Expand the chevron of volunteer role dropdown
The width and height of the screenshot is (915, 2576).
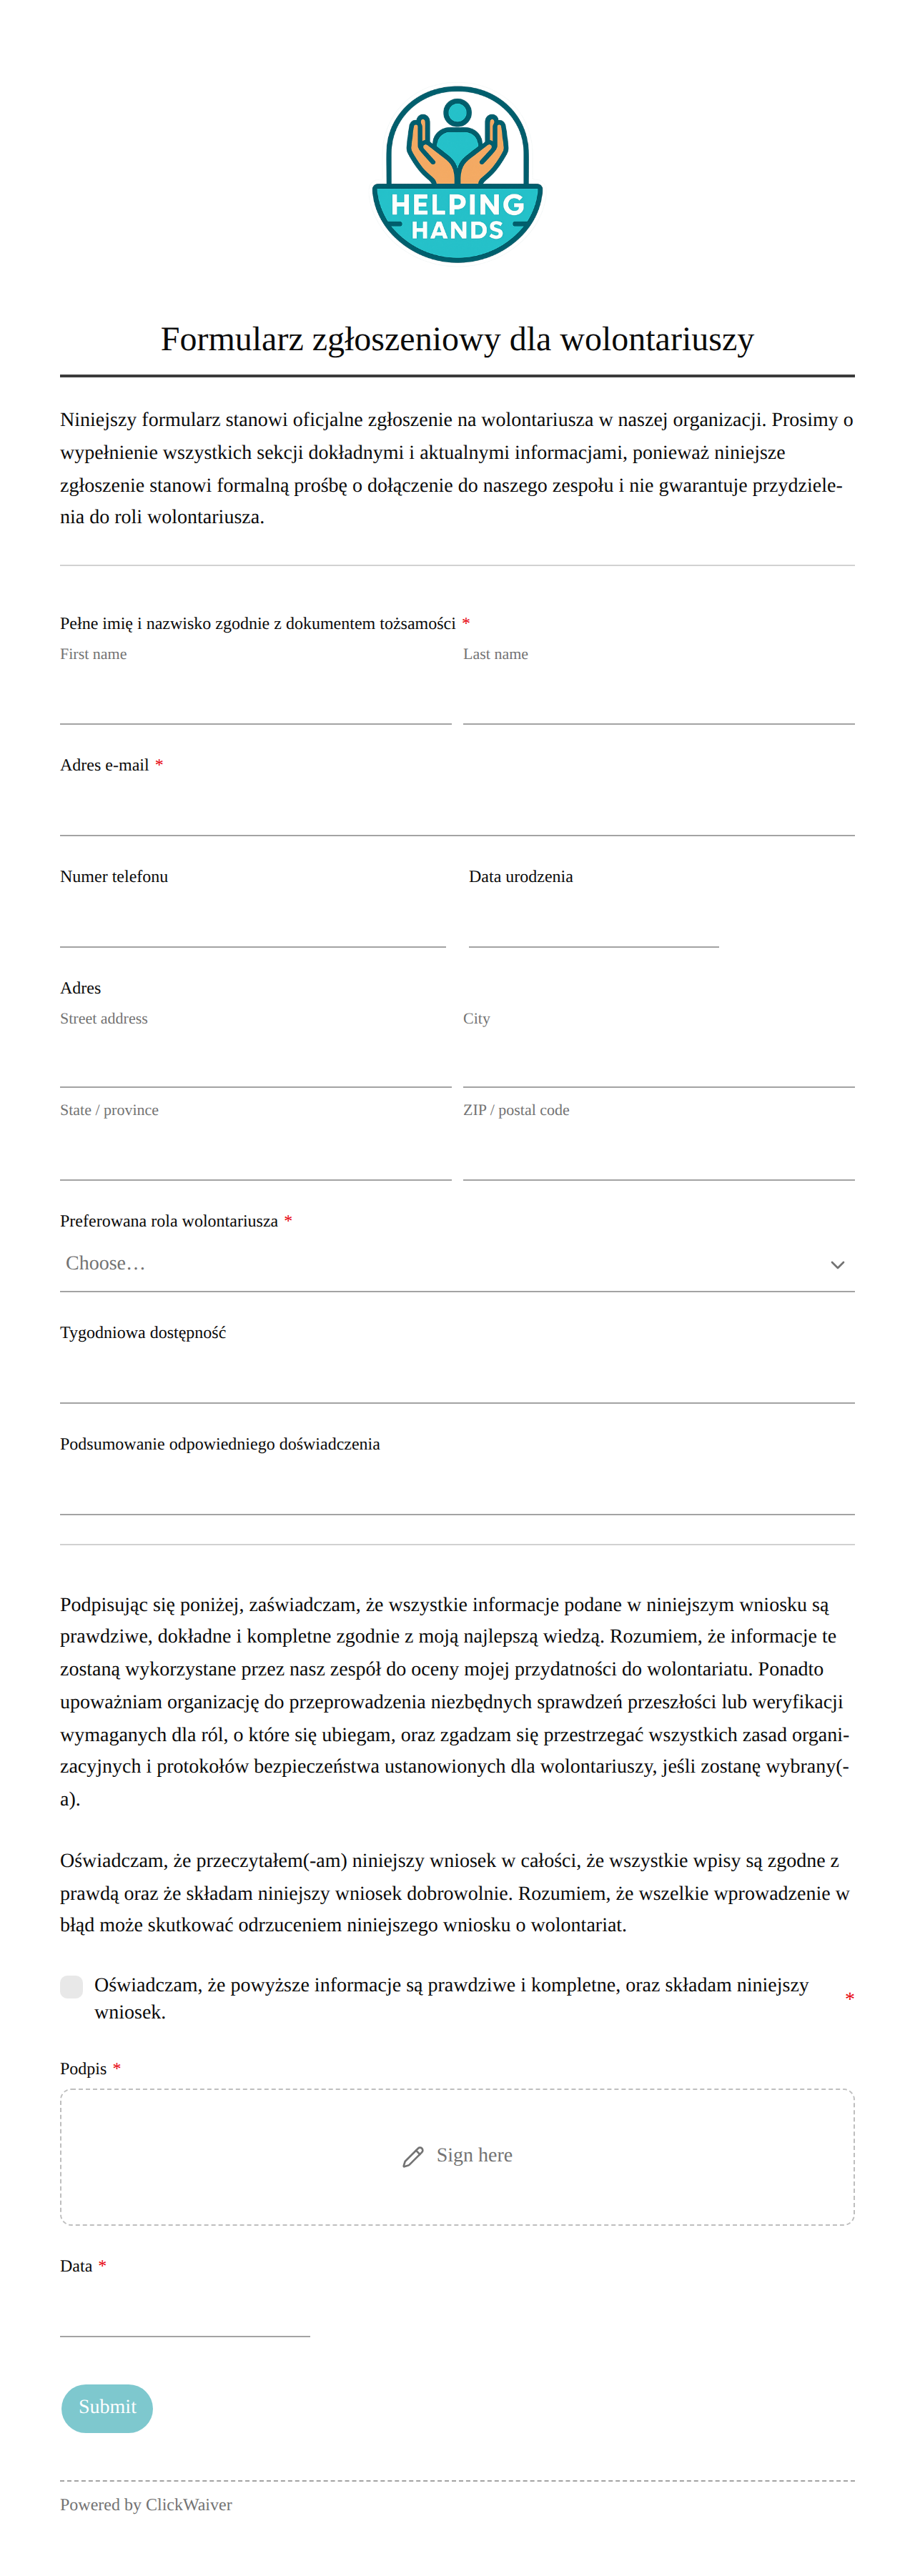click(837, 1265)
